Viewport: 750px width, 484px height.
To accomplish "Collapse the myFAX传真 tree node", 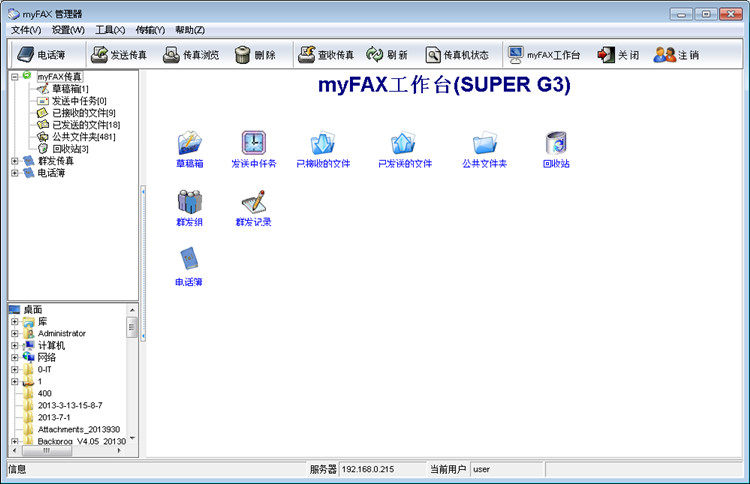I will 14,77.
